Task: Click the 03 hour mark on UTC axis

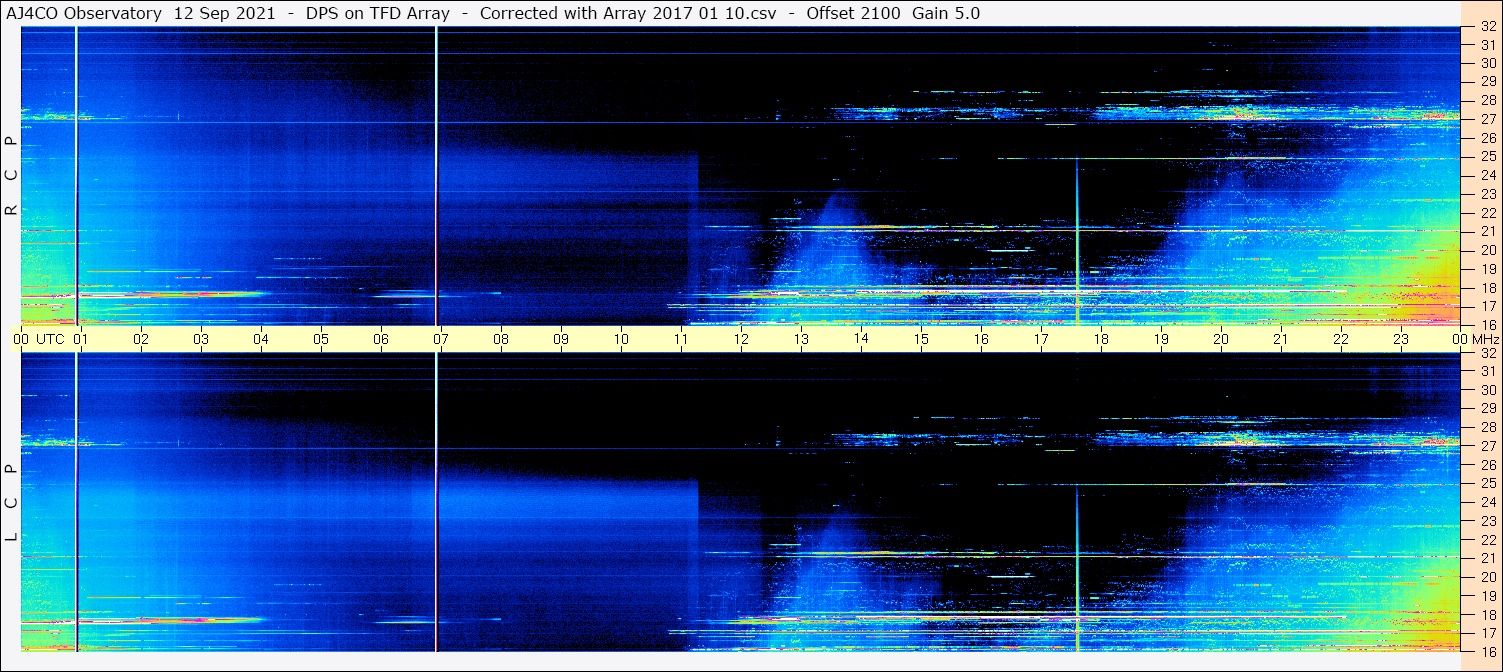Action: click(x=201, y=339)
